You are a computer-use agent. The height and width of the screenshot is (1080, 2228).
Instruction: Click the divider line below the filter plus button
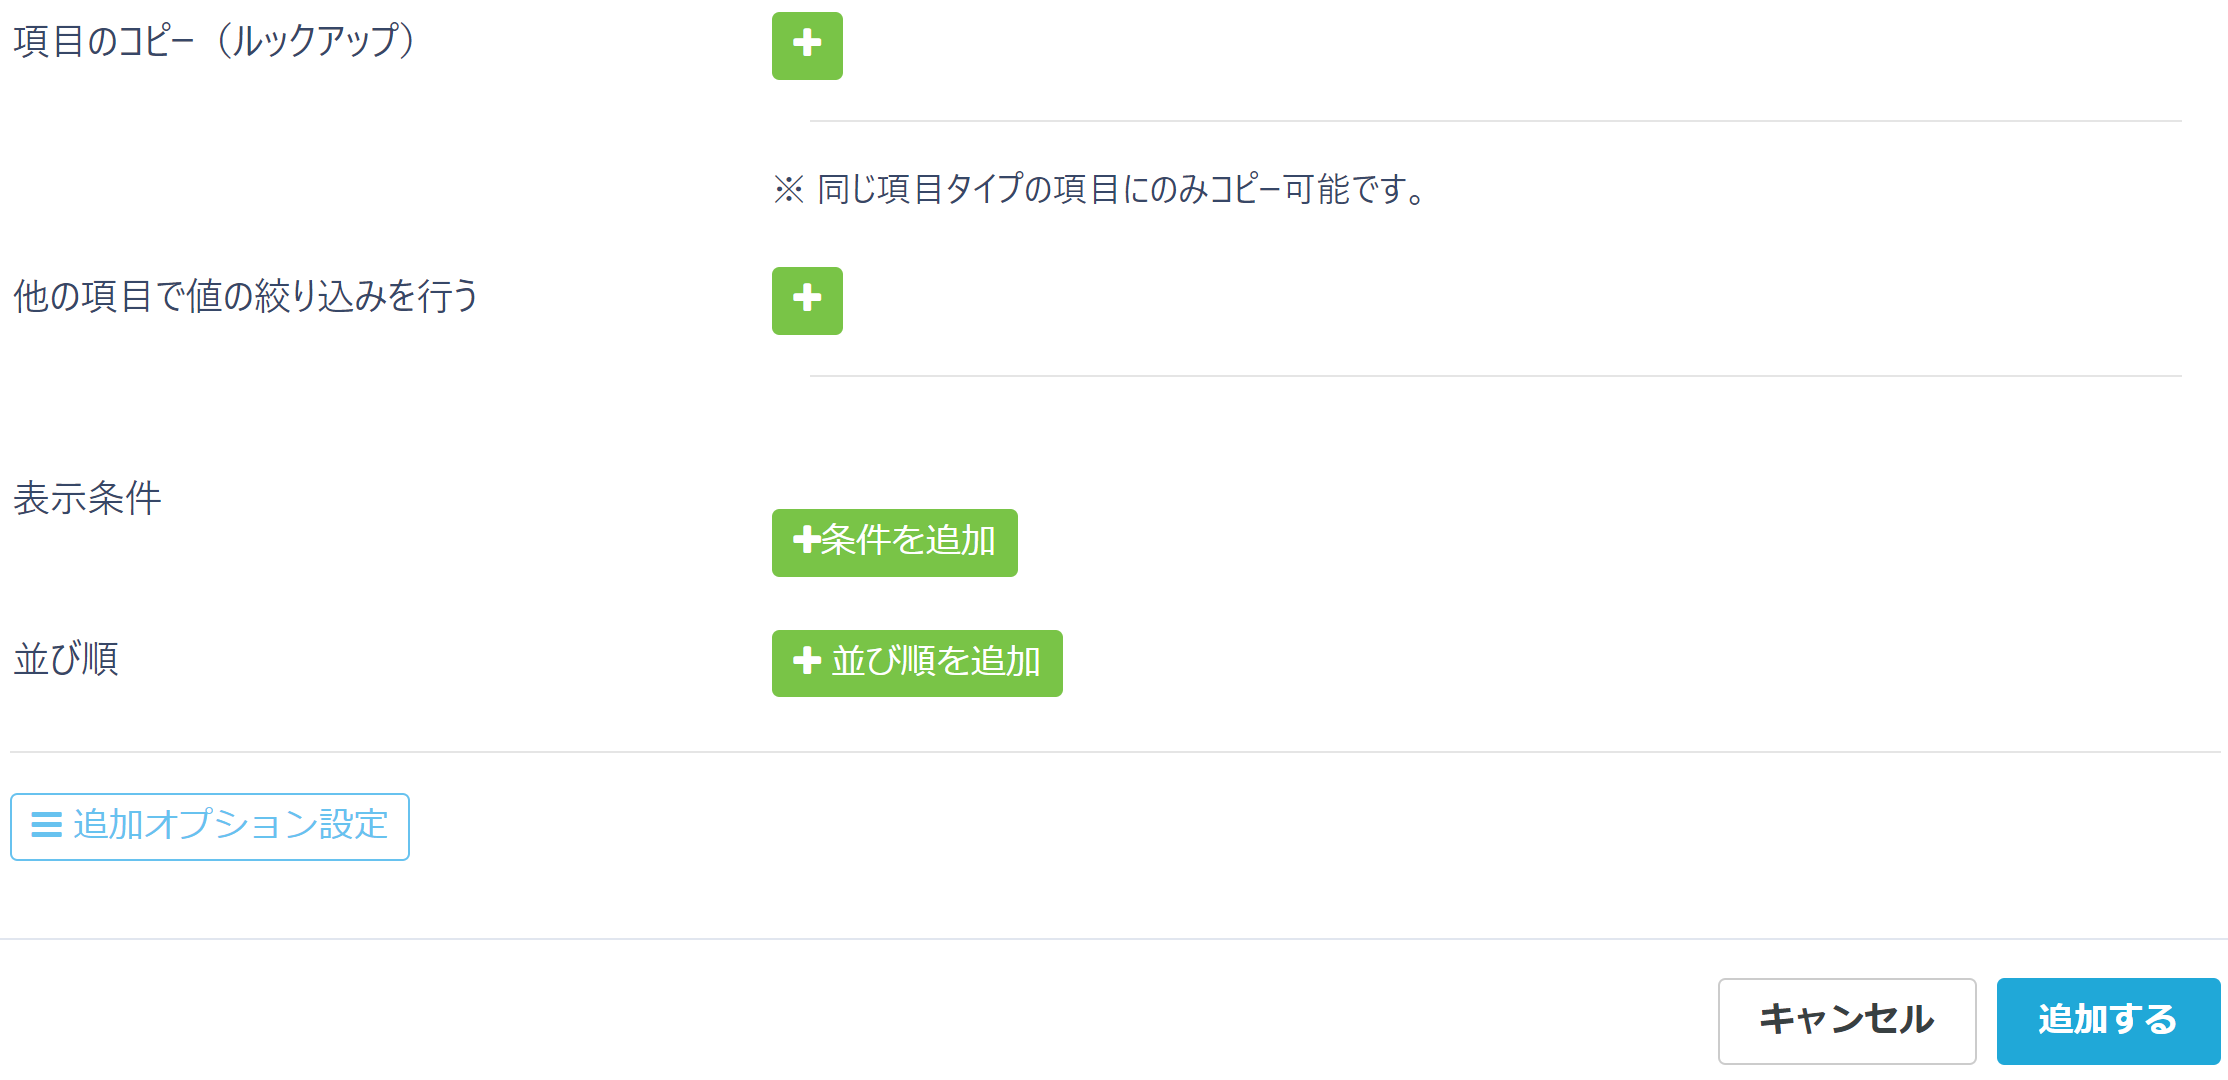1495,376
